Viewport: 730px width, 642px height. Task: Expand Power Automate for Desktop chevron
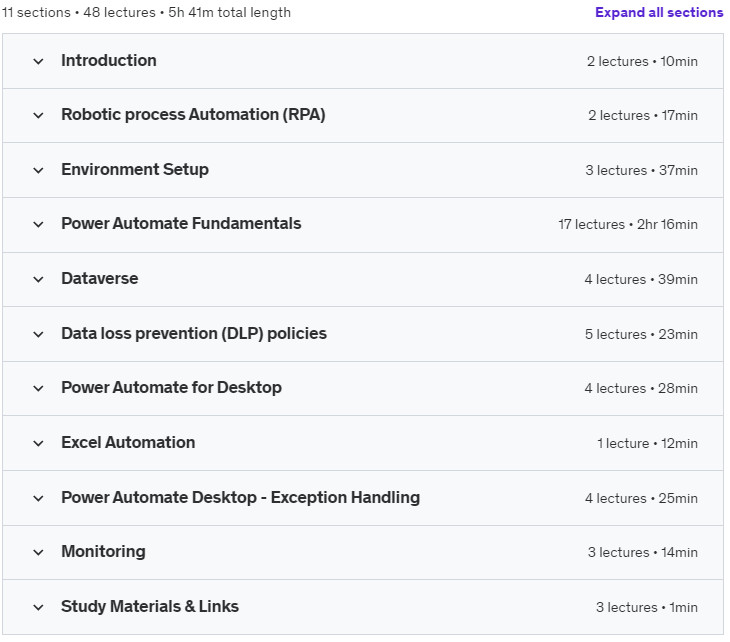(39, 388)
